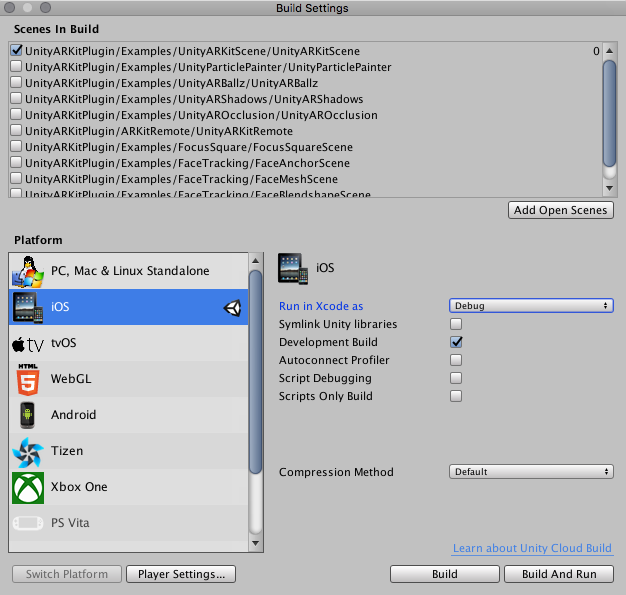Click the Tizen pinwheel icon

coord(28,452)
